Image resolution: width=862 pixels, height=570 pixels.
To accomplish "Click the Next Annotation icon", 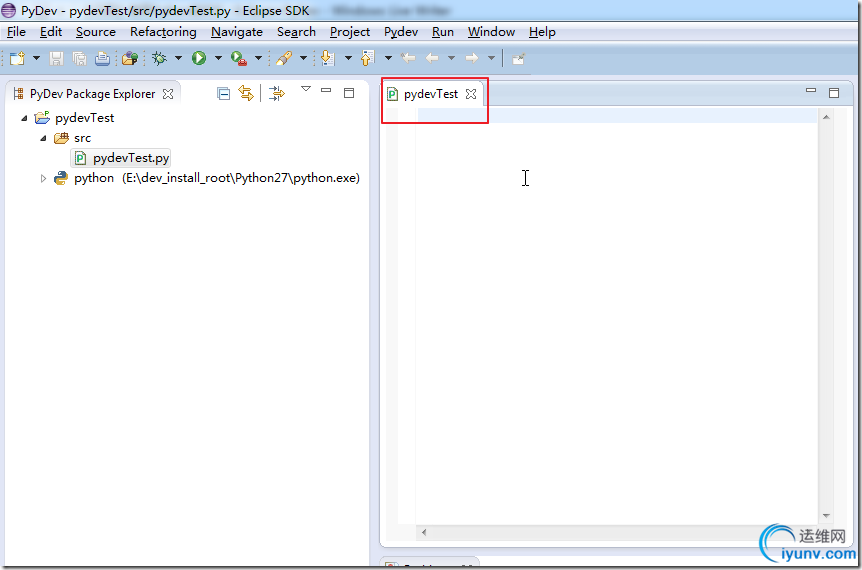I will (328, 58).
